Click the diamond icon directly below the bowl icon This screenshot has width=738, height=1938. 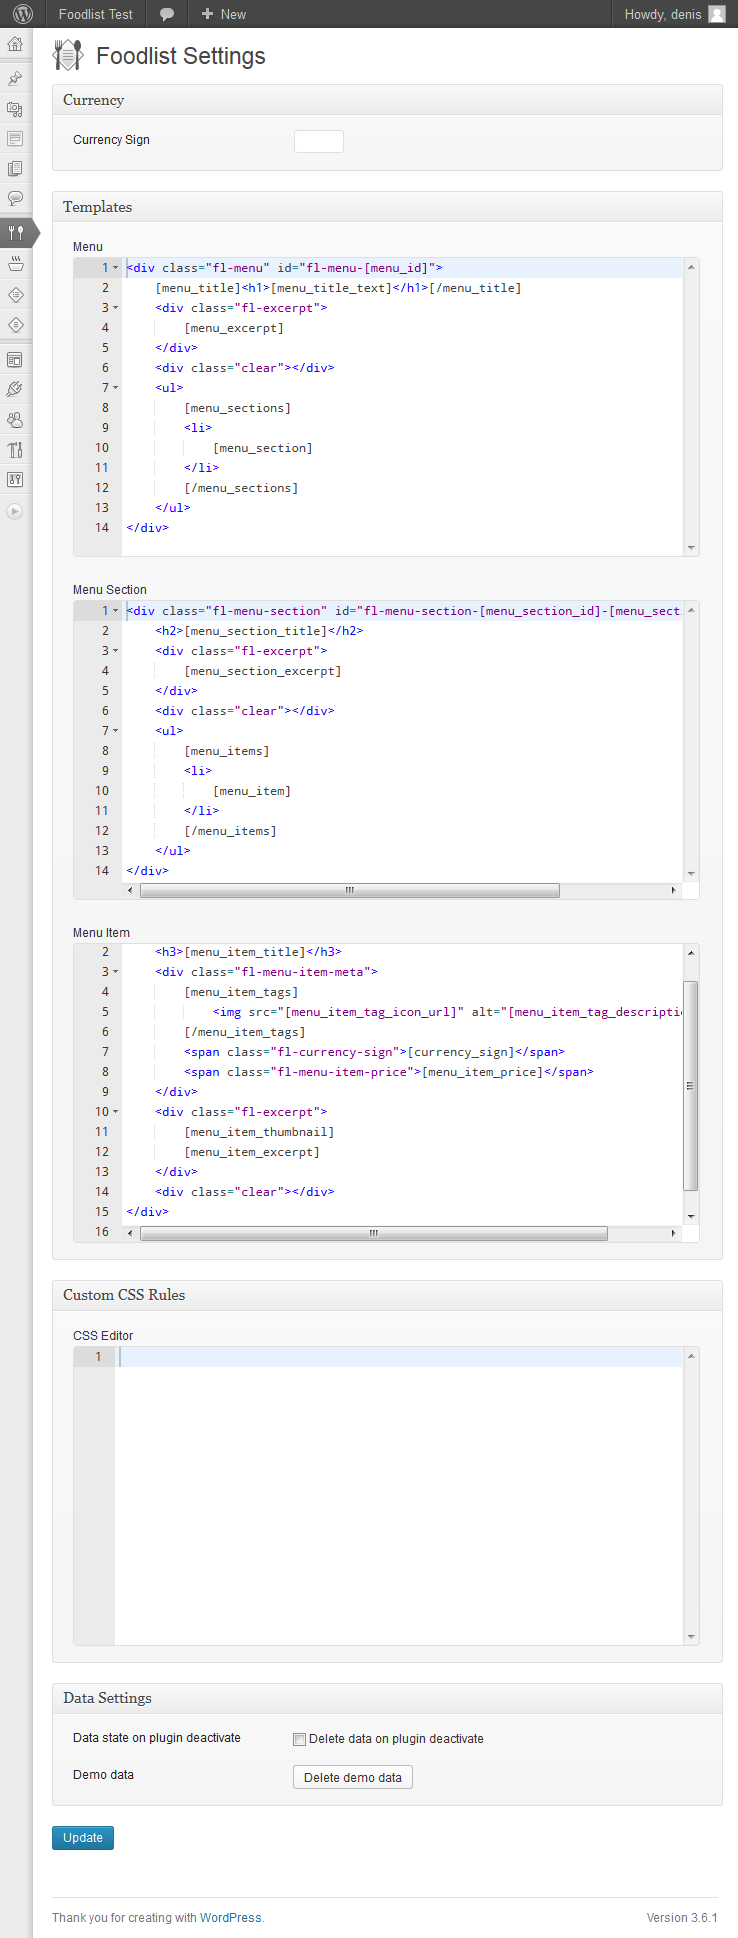(x=15, y=295)
